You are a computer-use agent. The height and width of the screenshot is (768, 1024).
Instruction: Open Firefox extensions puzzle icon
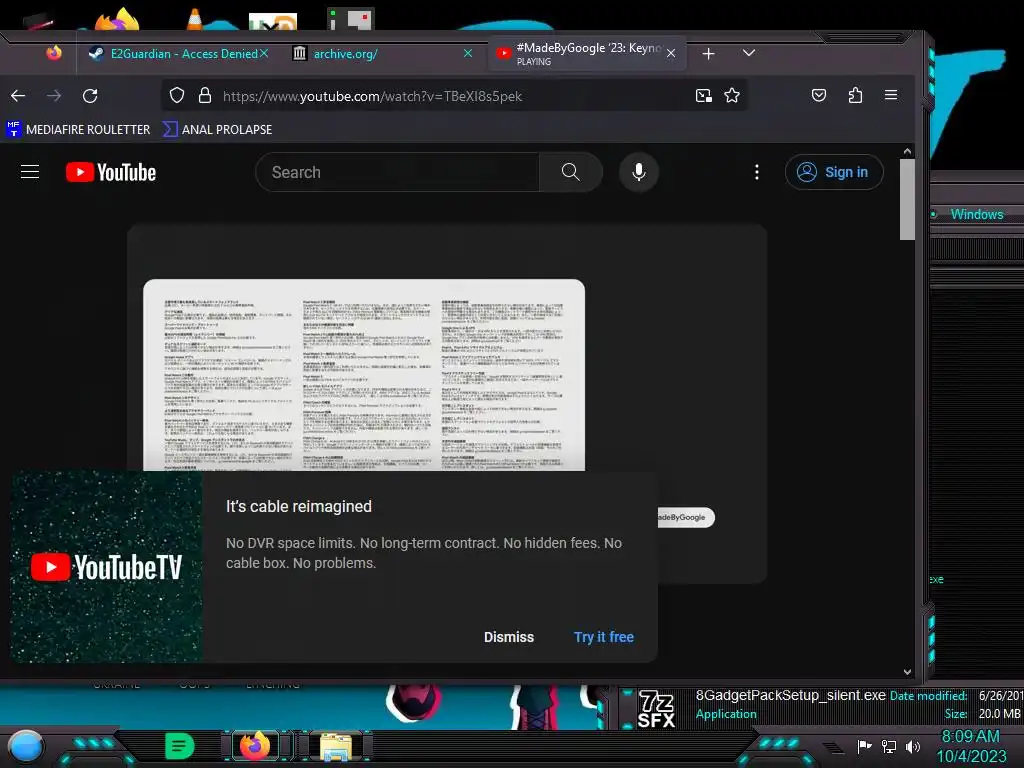click(855, 95)
